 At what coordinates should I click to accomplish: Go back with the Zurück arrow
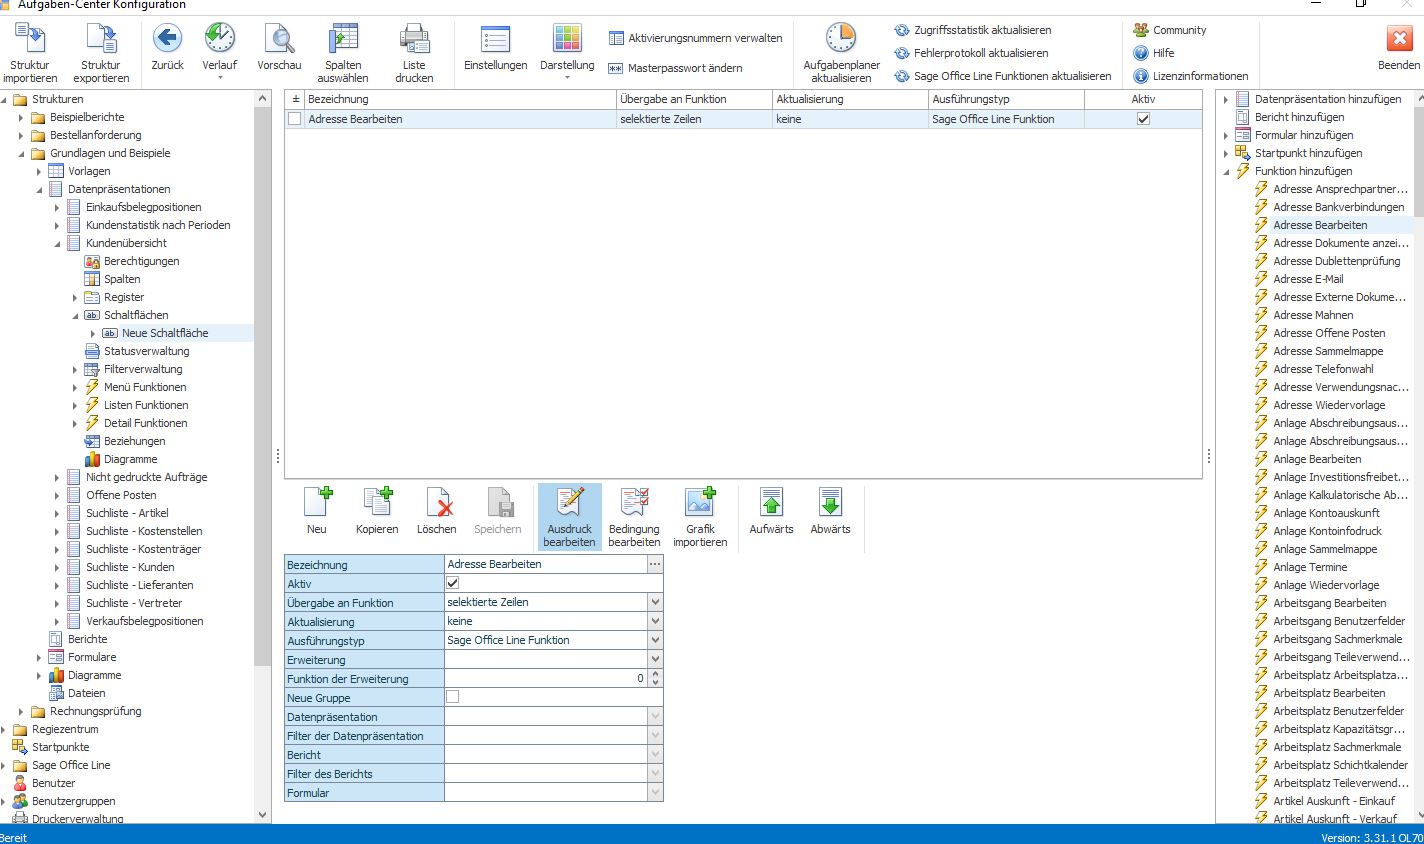pyautogui.click(x=167, y=39)
